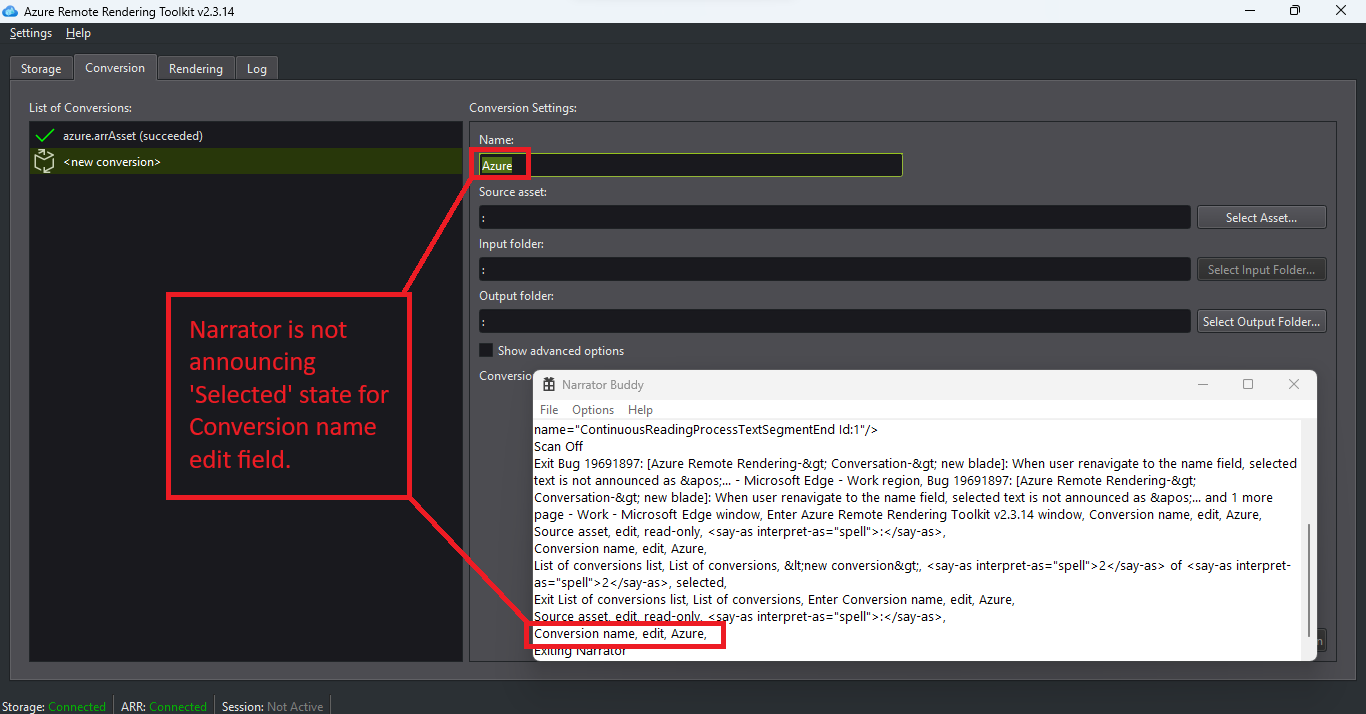
Task: Click the green checkmark icon for azure.arrAsset
Action: pyautogui.click(x=44, y=135)
